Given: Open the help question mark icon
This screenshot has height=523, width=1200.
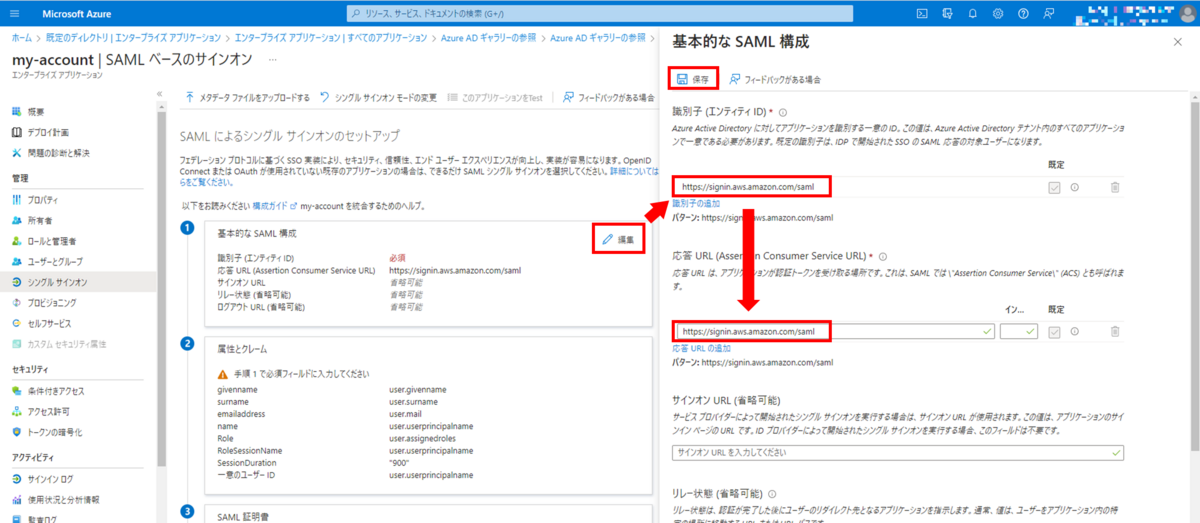Looking at the screenshot, I should tap(1022, 13).
